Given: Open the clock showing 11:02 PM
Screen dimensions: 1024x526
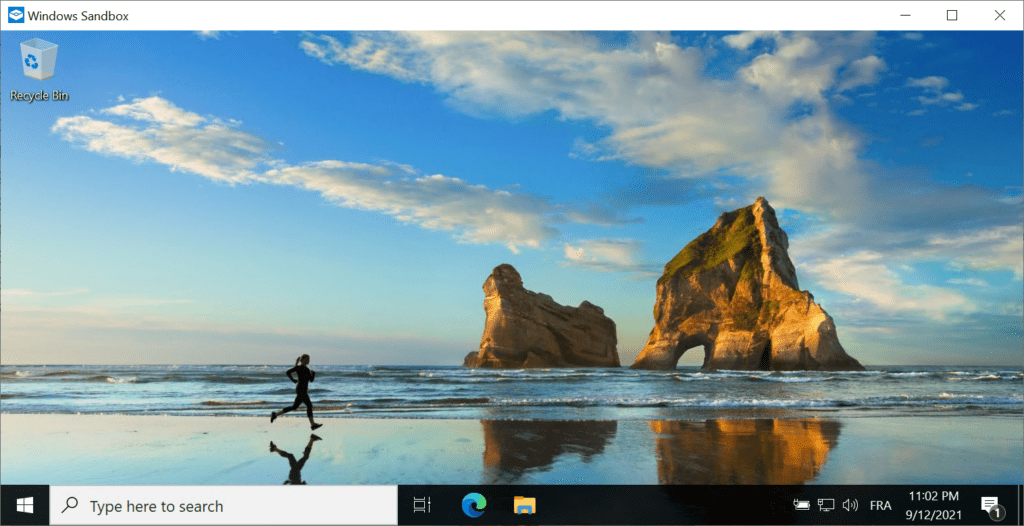Looking at the screenshot, I should click(934, 505).
